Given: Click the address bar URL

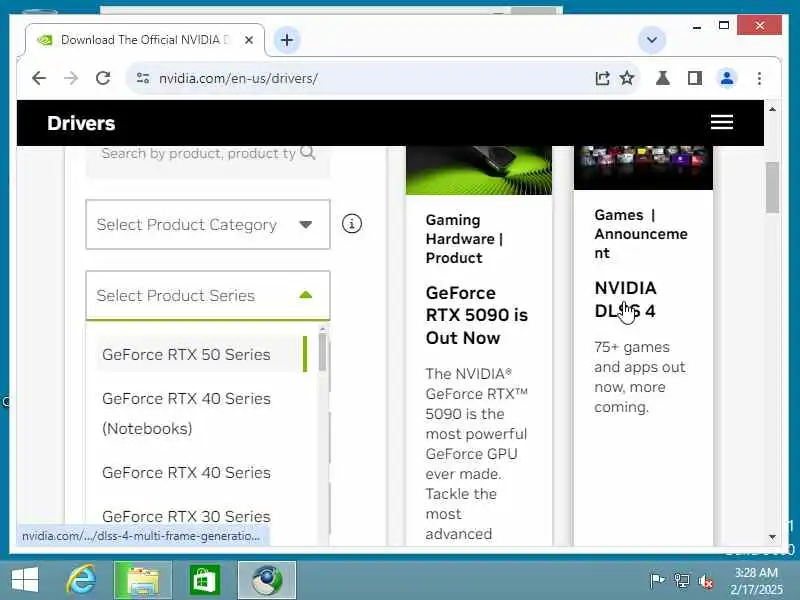Looking at the screenshot, I should tap(238, 78).
